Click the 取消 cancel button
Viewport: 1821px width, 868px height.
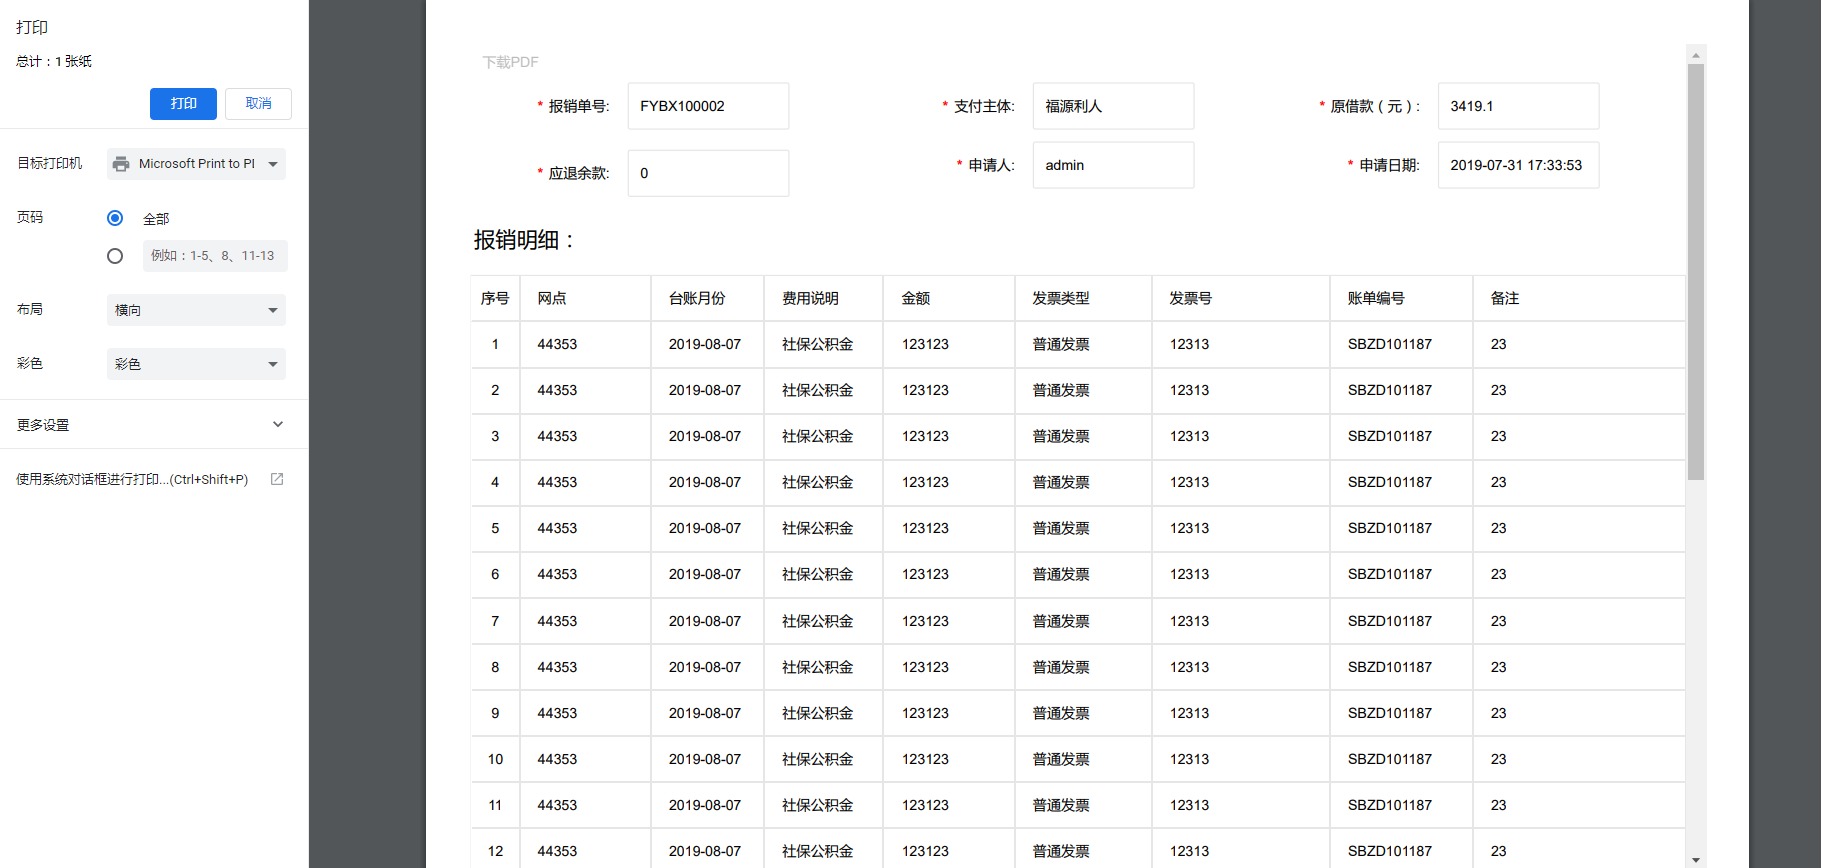coord(258,104)
